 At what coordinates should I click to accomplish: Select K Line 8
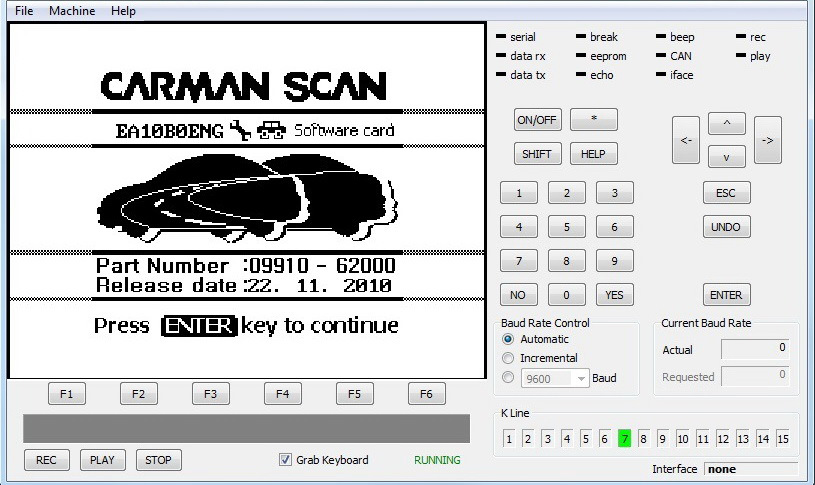tap(643, 439)
